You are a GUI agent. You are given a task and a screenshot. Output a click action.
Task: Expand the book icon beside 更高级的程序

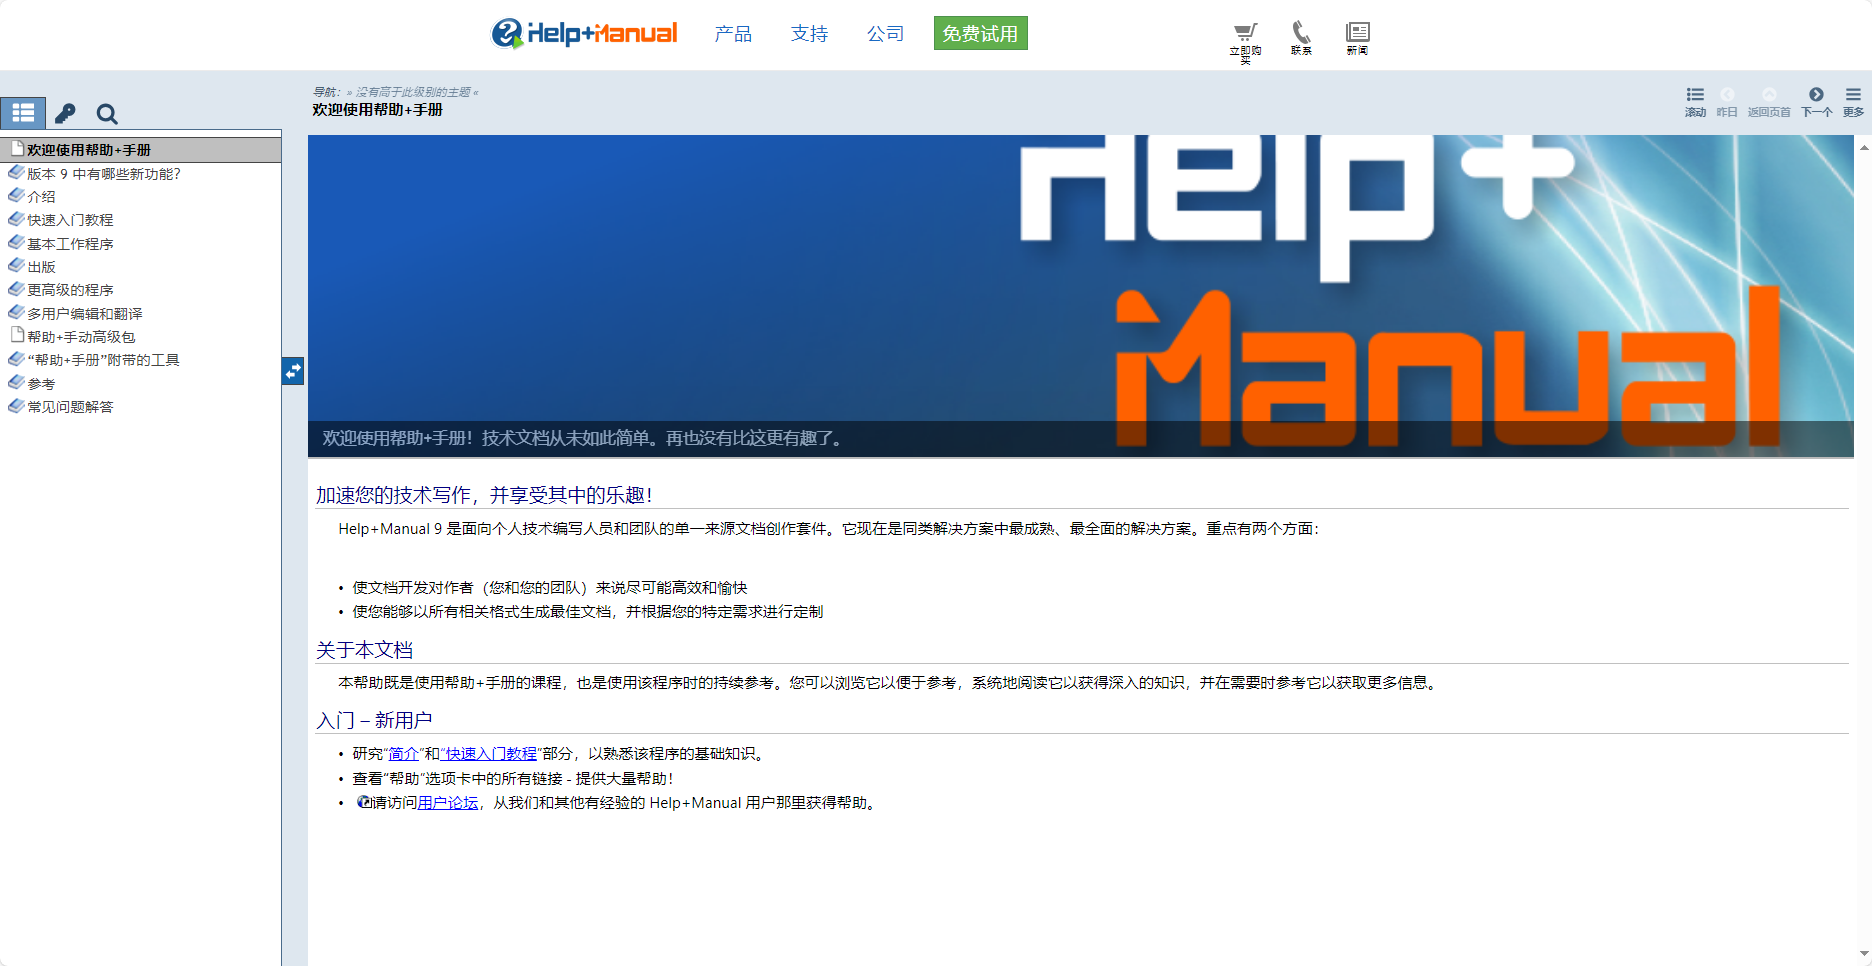(x=16, y=289)
